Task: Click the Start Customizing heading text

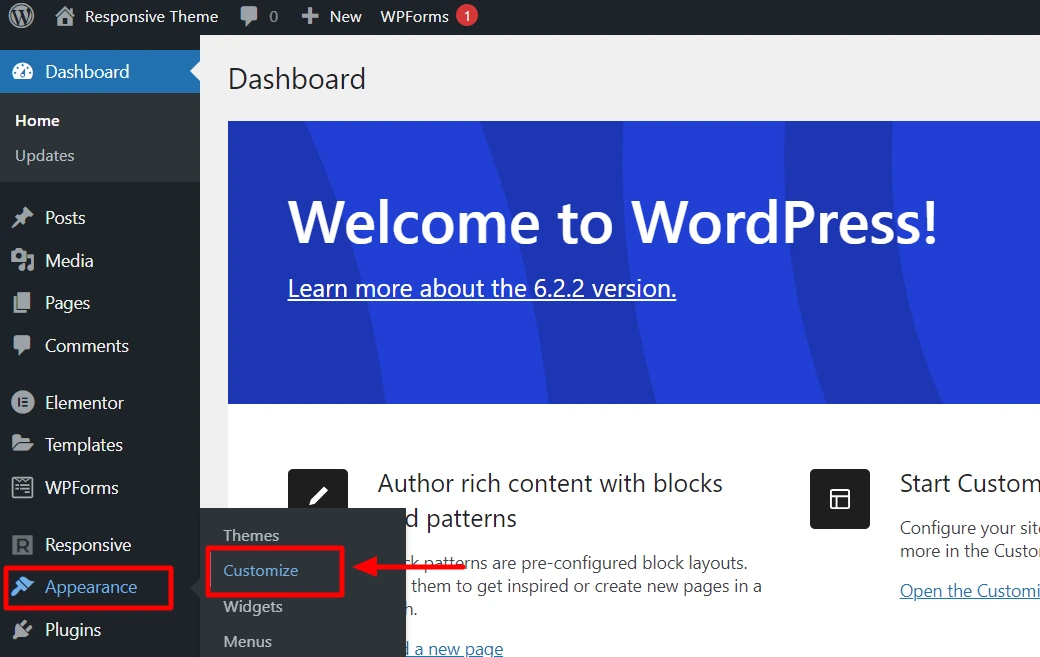Action: (970, 483)
